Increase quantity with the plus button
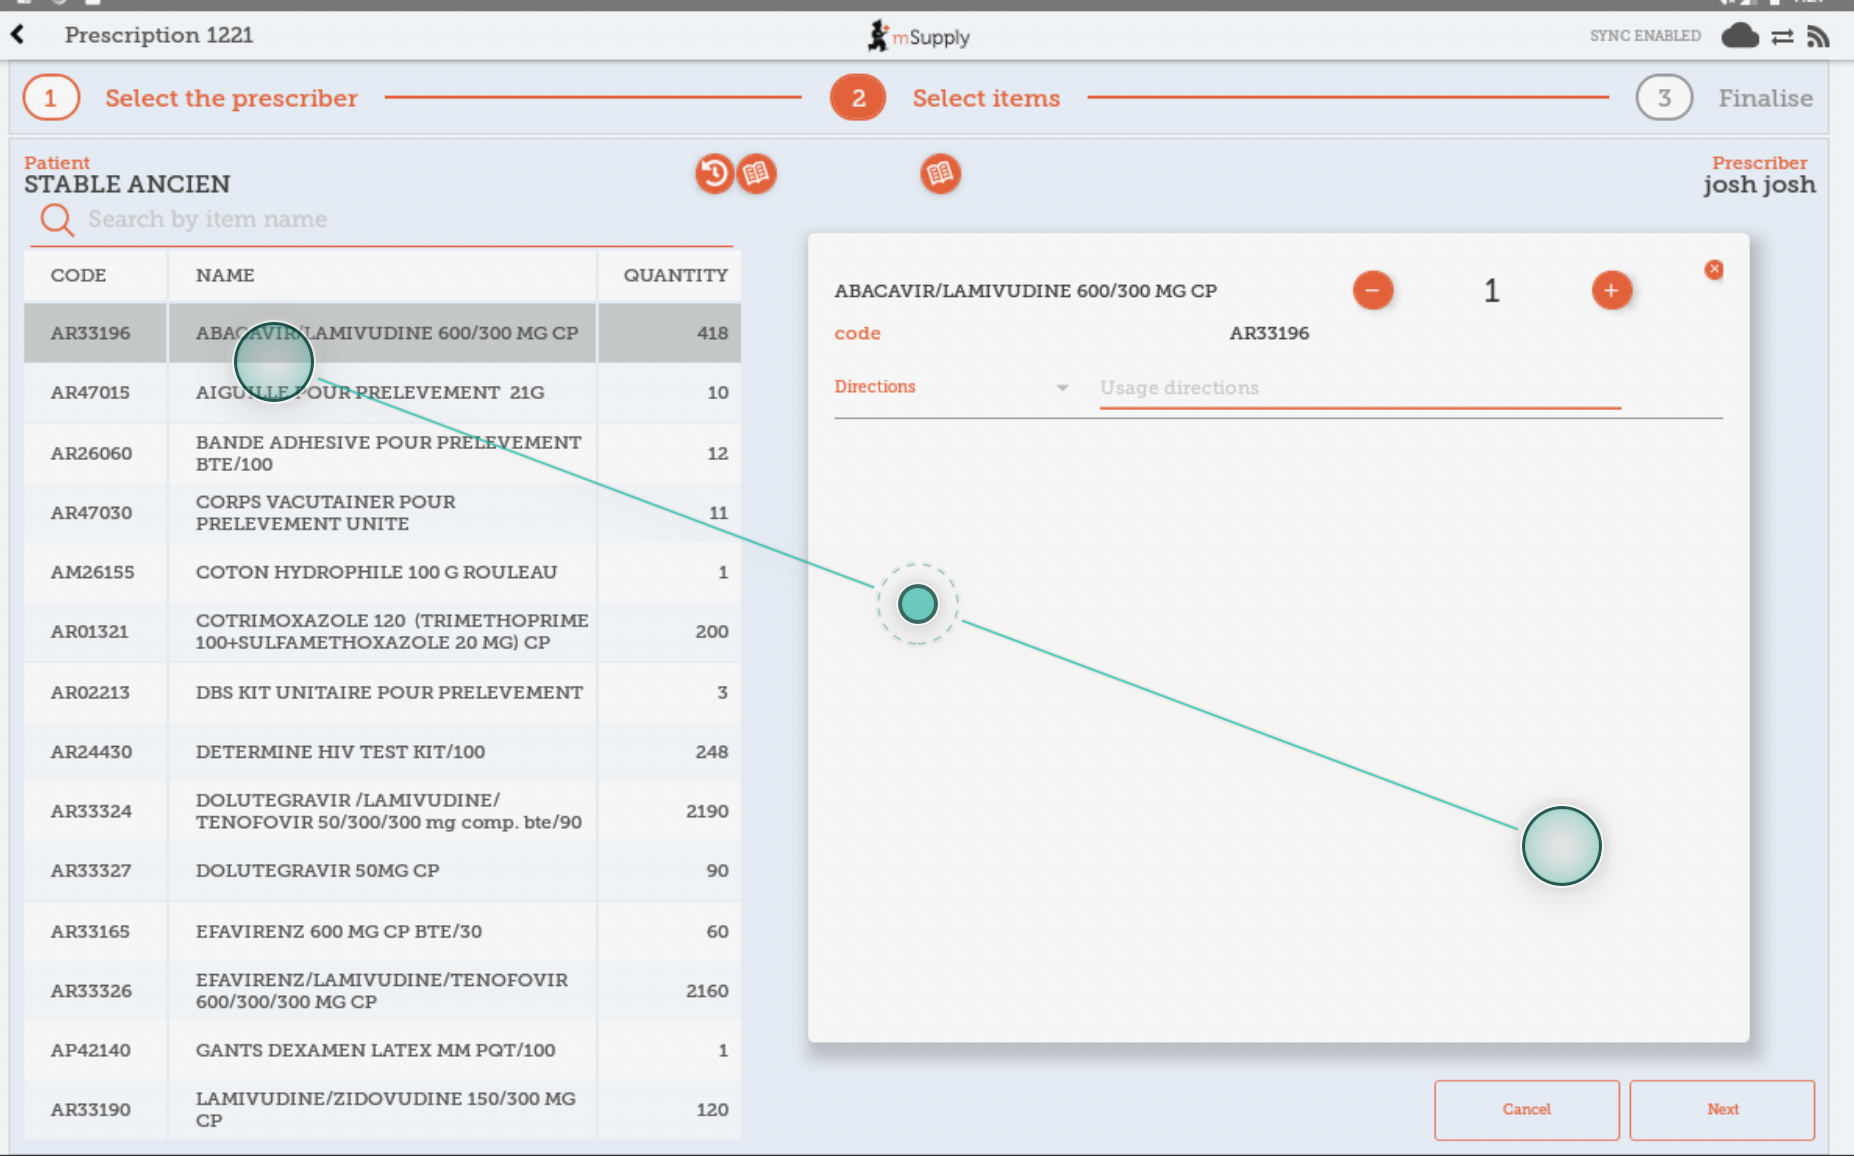The image size is (1854, 1156). 1612,290
